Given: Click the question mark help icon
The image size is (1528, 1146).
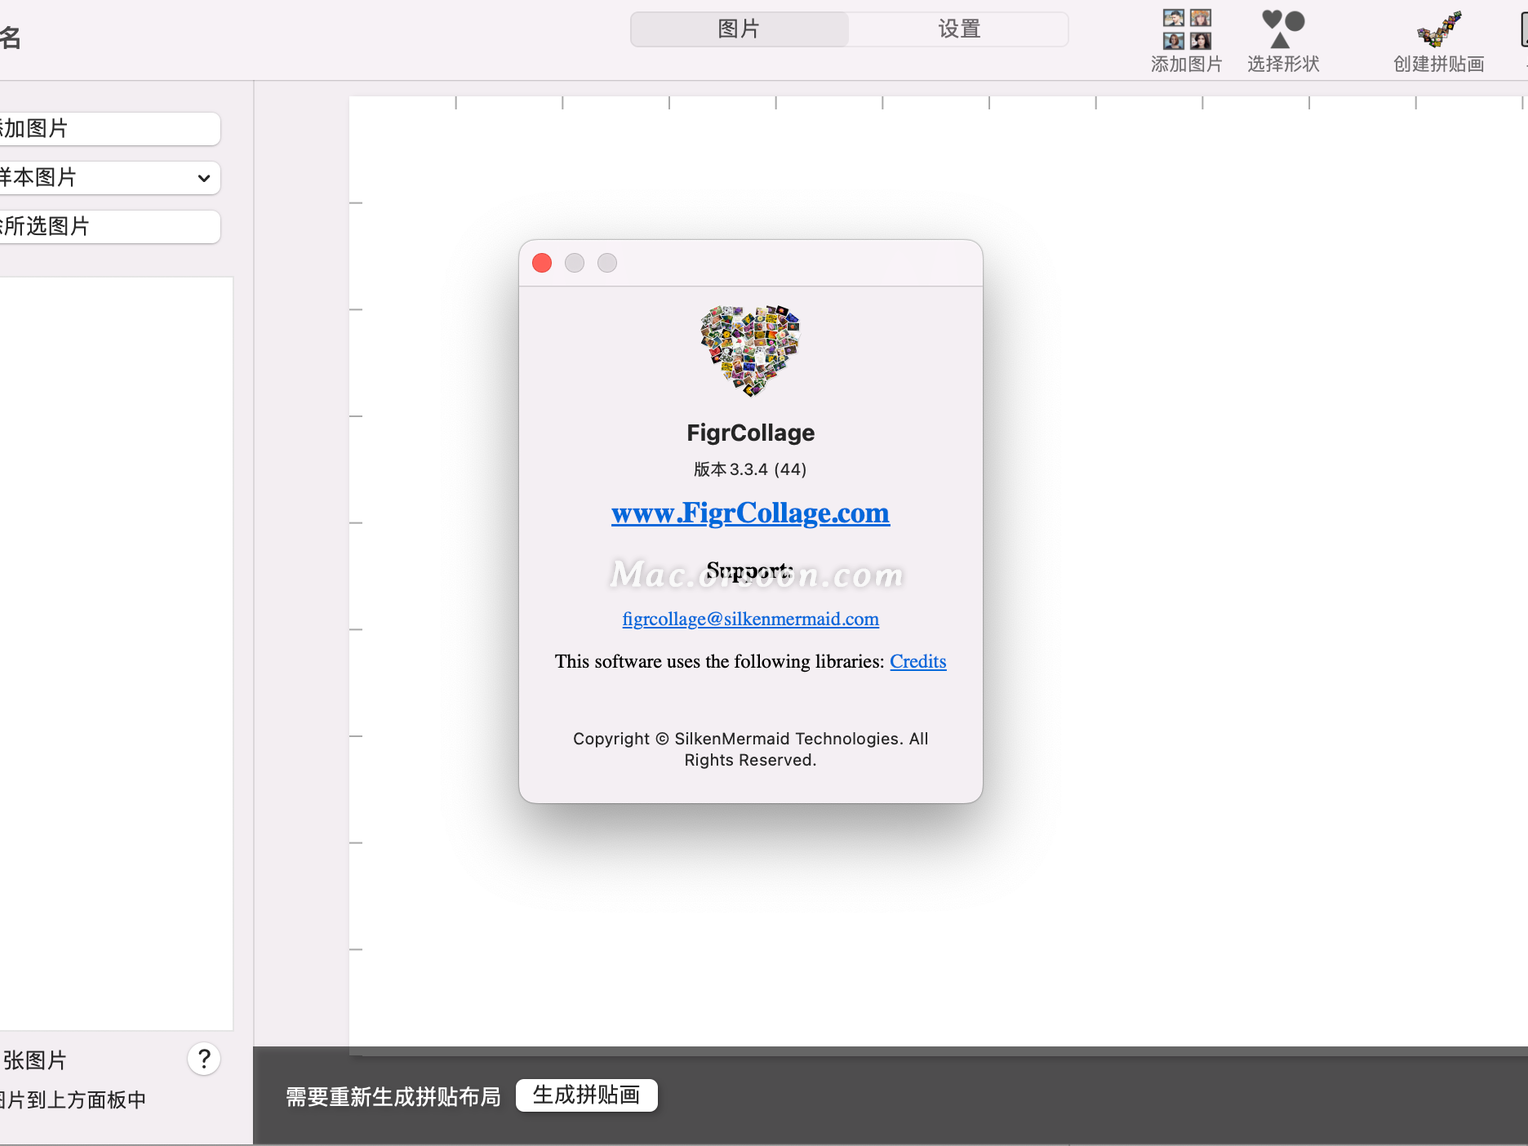Looking at the screenshot, I should point(204,1058).
